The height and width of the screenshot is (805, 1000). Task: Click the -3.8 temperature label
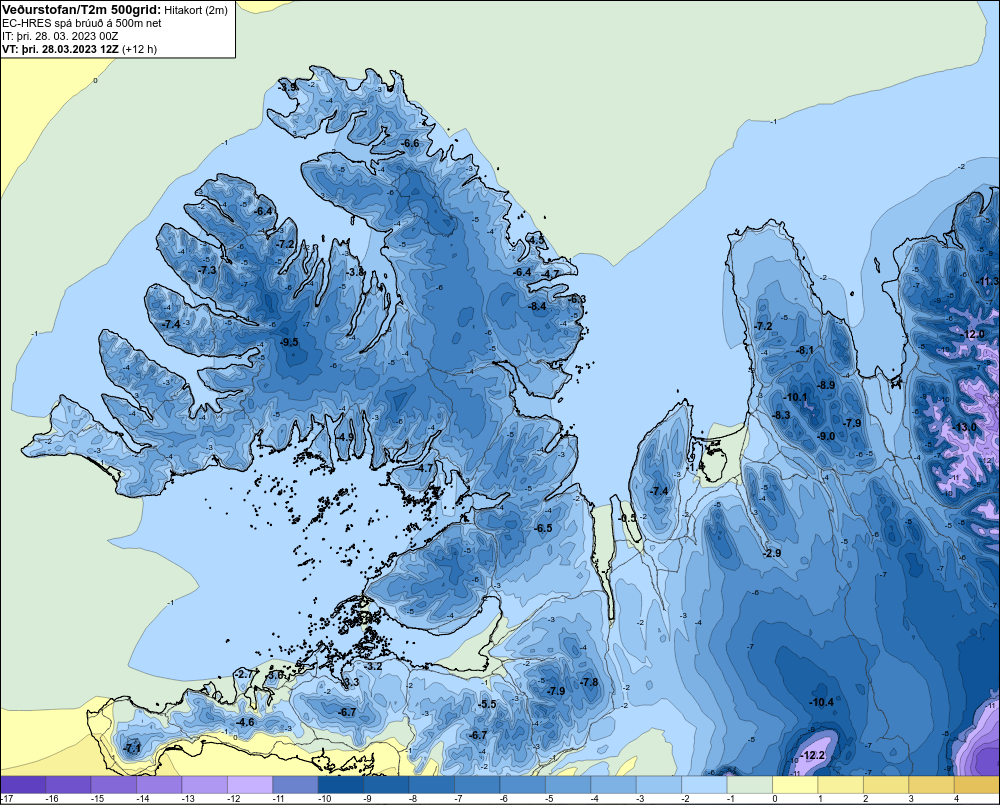point(355,272)
